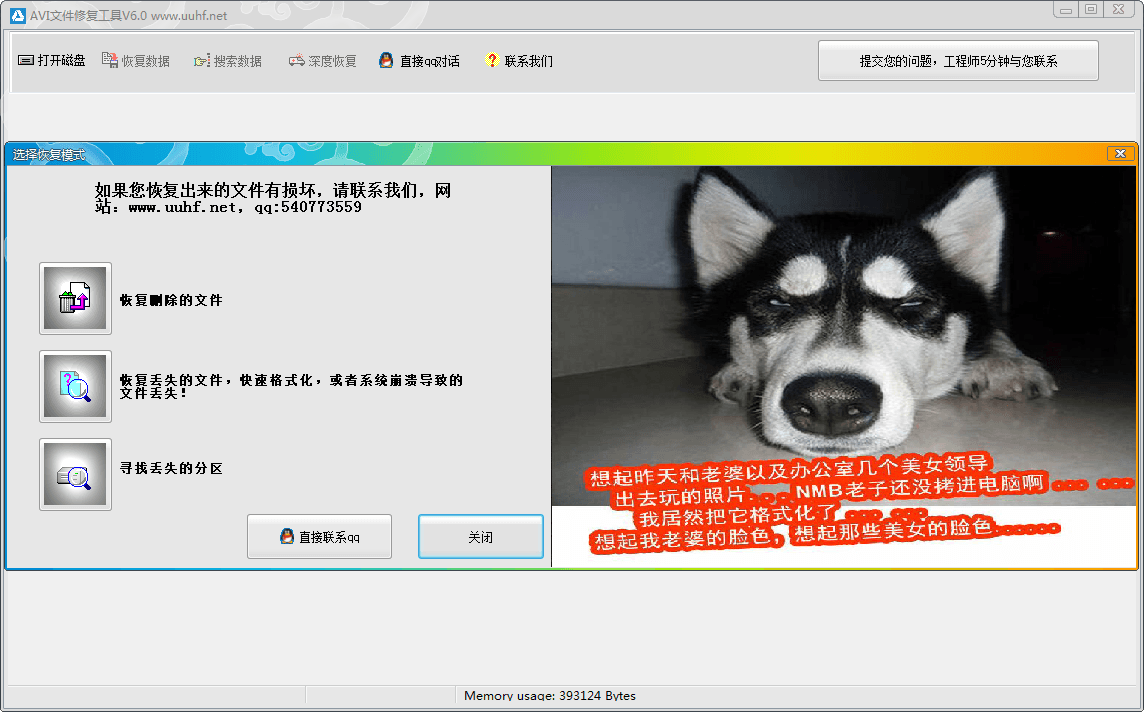1144x712 pixels.
Task: Click the red question mark 联系我们 icon
Action: click(492, 61)
